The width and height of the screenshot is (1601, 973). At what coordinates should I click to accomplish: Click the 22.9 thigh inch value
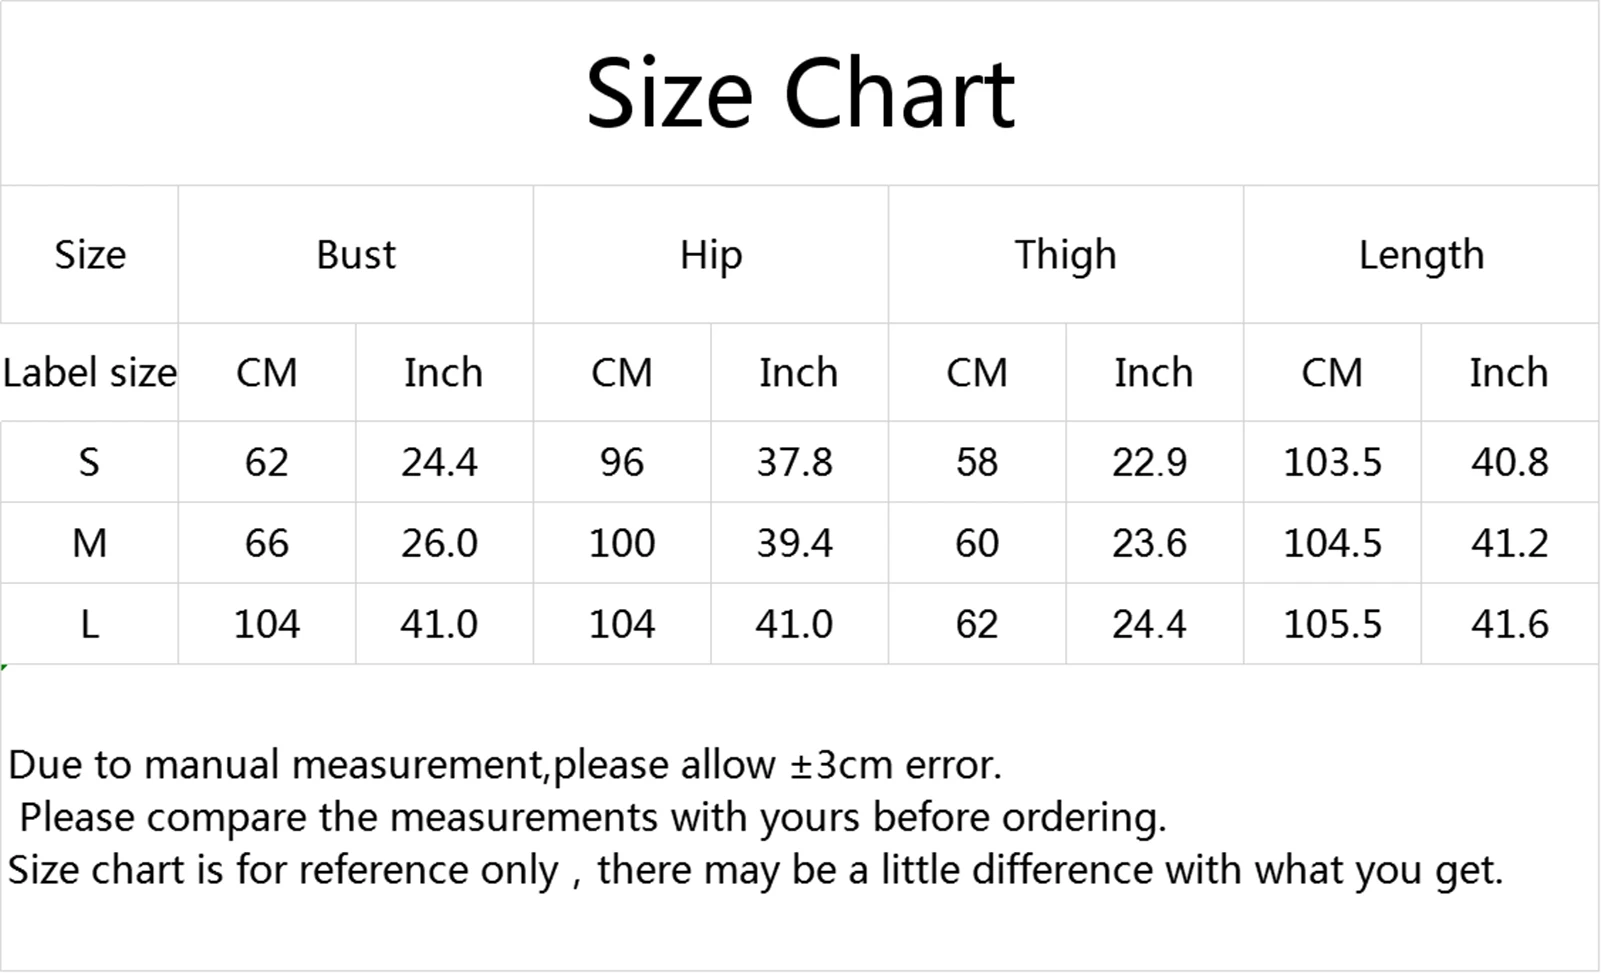coord(1149,462)
